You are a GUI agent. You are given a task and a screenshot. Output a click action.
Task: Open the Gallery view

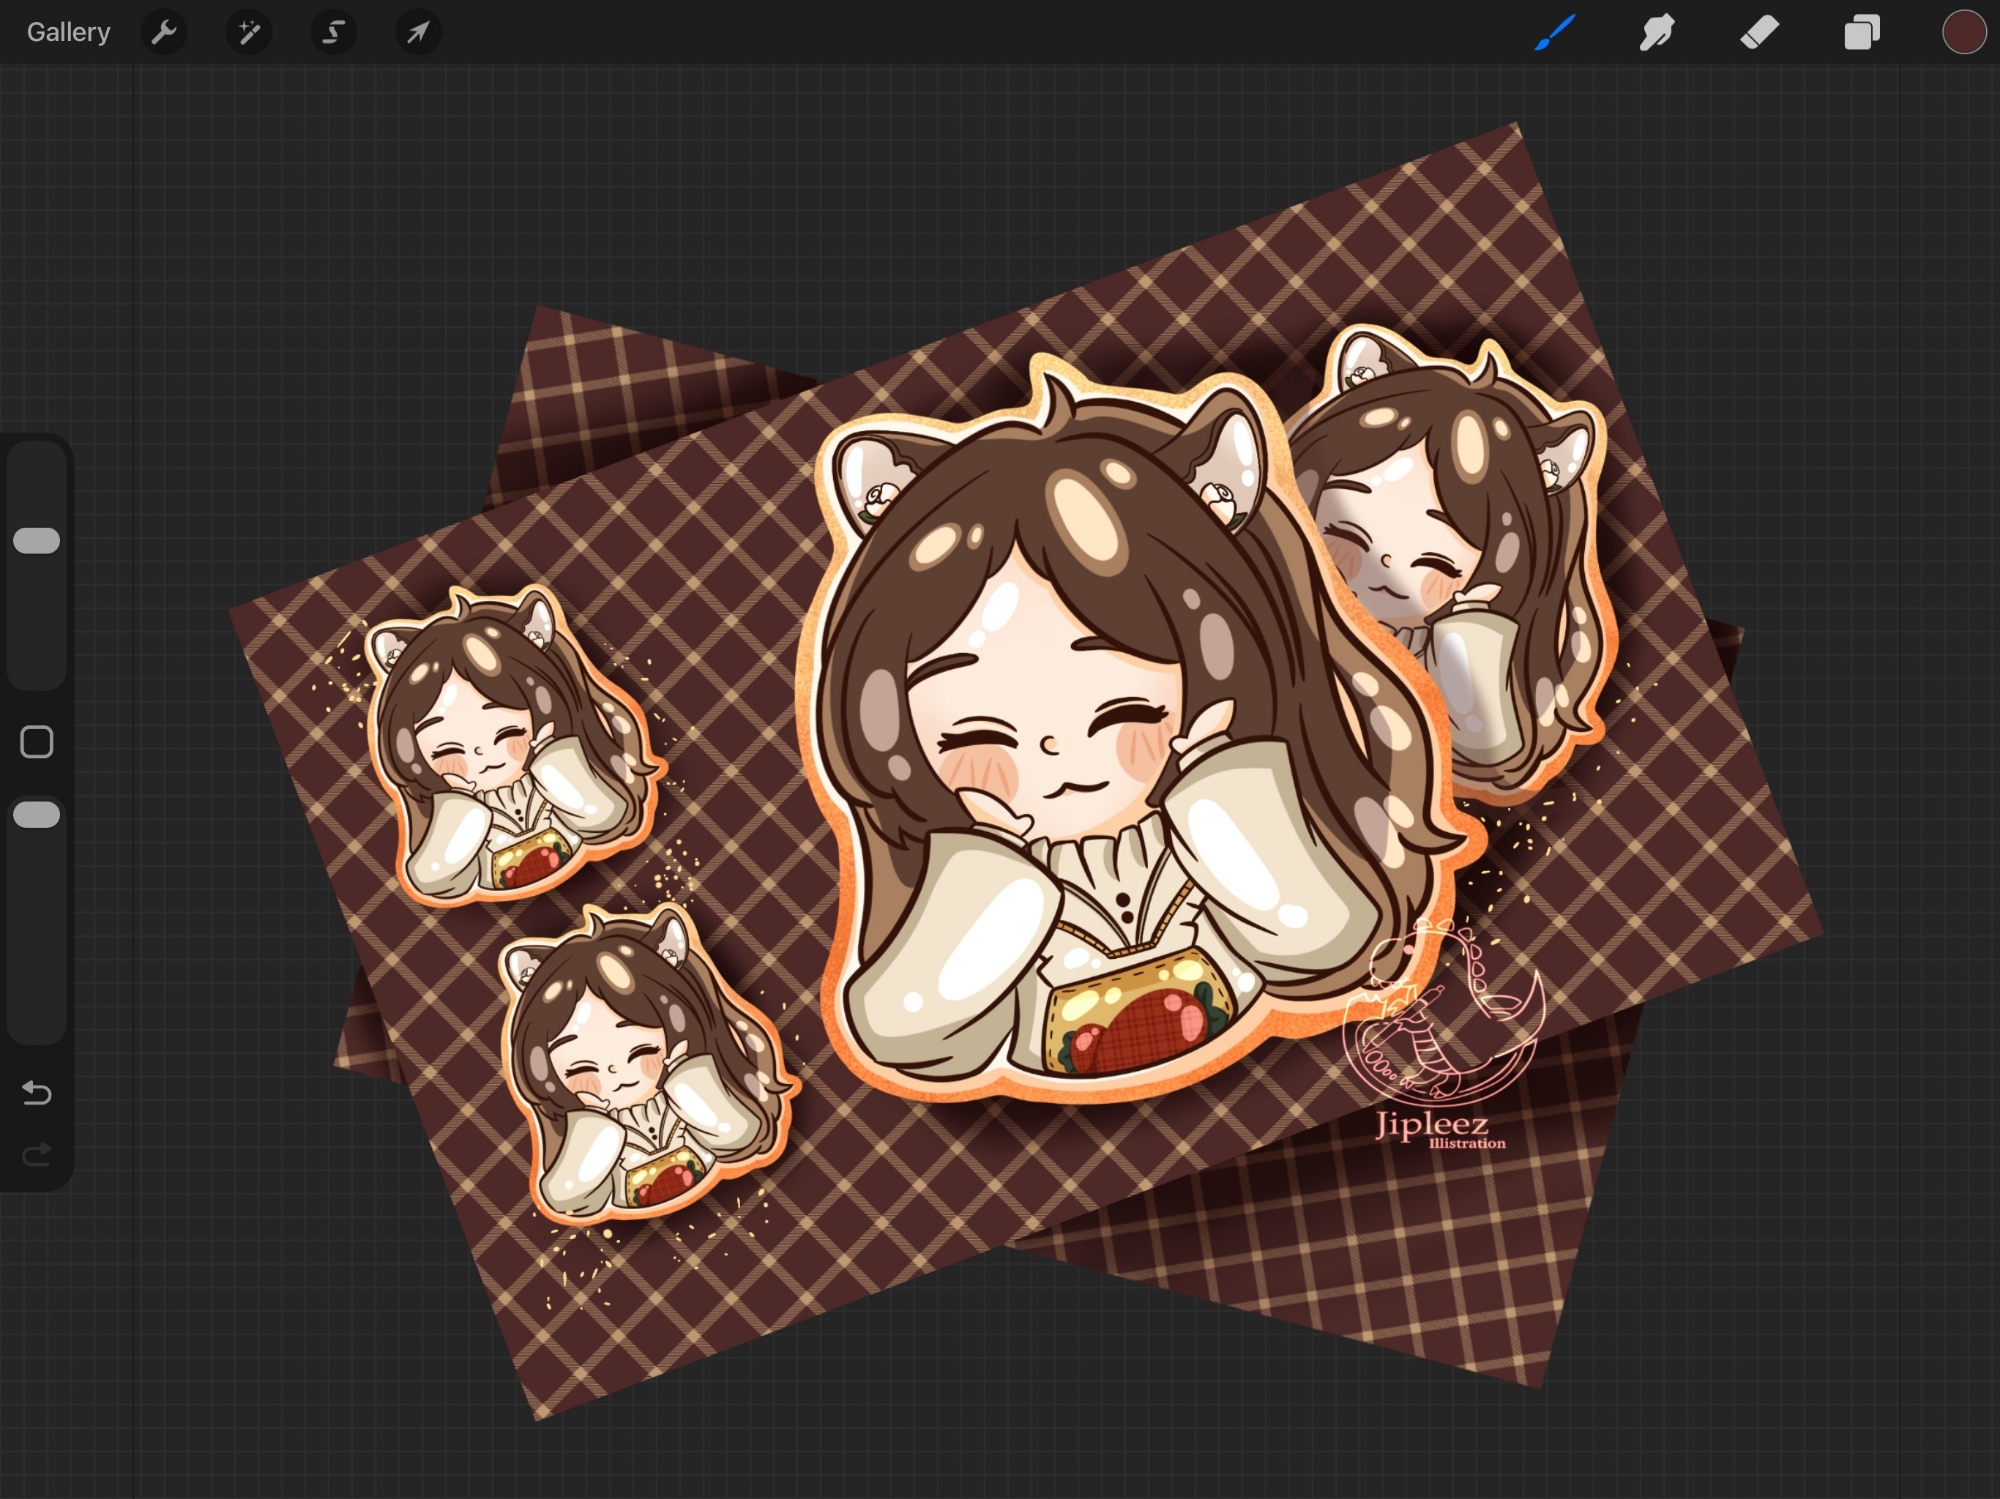pos(68,33)
